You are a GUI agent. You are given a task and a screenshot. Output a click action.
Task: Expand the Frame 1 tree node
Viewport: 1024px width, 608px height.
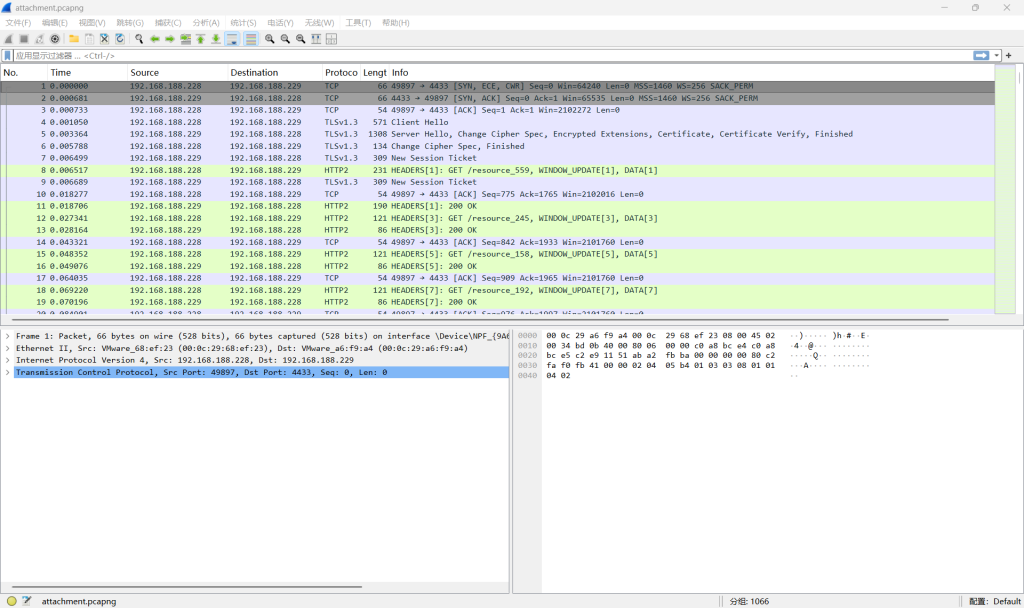click(8, 336)
